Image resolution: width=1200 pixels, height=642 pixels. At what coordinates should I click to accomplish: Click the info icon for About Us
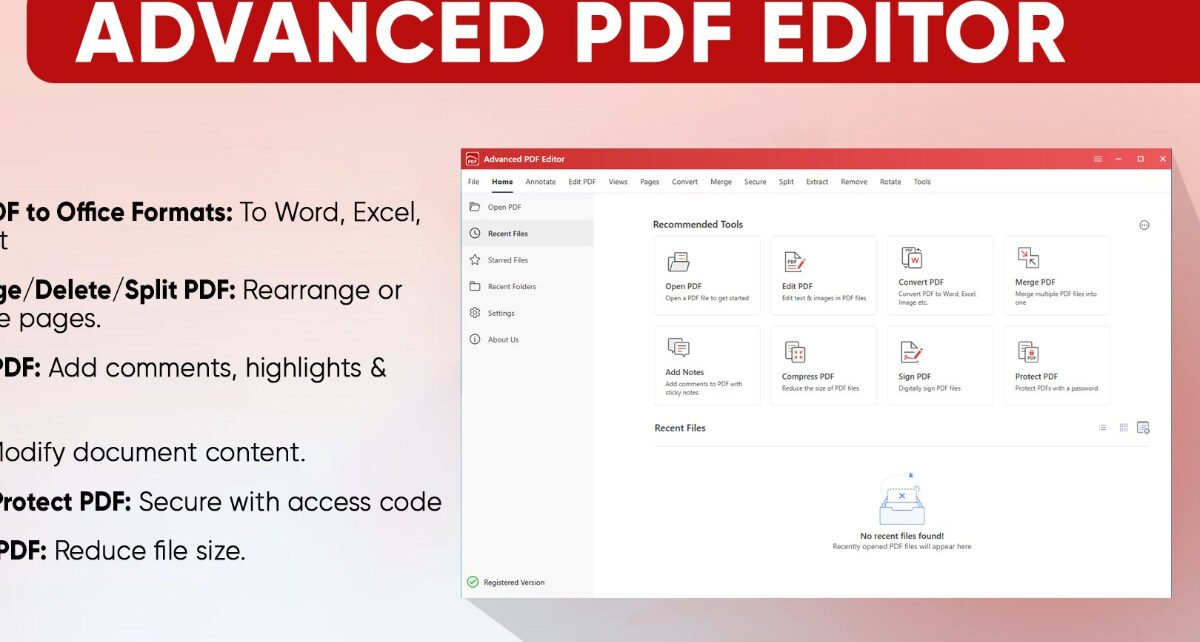pos(475,339)
